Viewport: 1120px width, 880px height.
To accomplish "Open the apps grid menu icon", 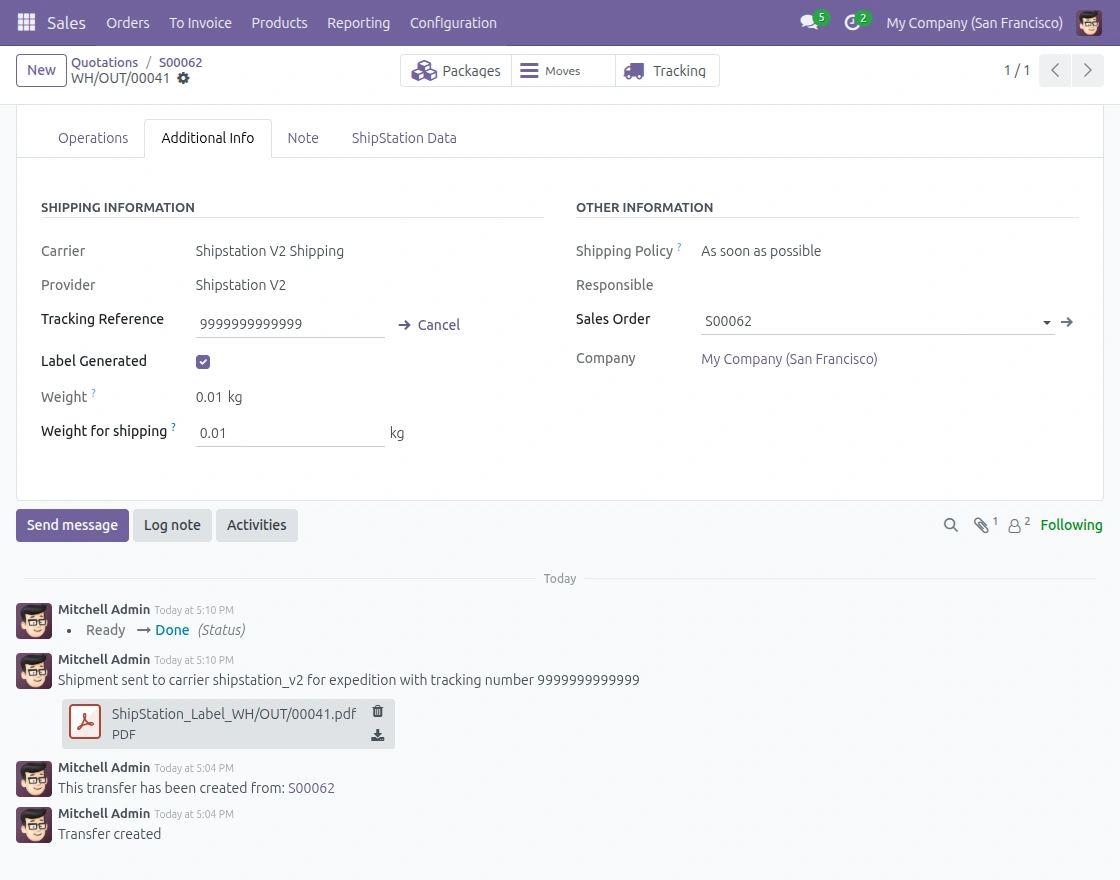I will tap(26, 22).
